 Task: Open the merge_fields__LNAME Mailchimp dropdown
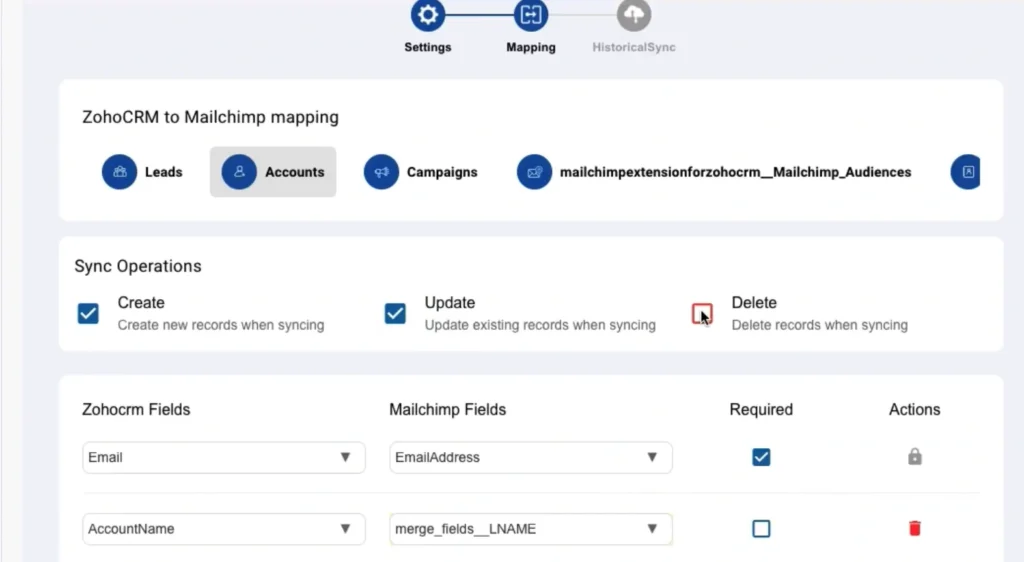(530, 529)
